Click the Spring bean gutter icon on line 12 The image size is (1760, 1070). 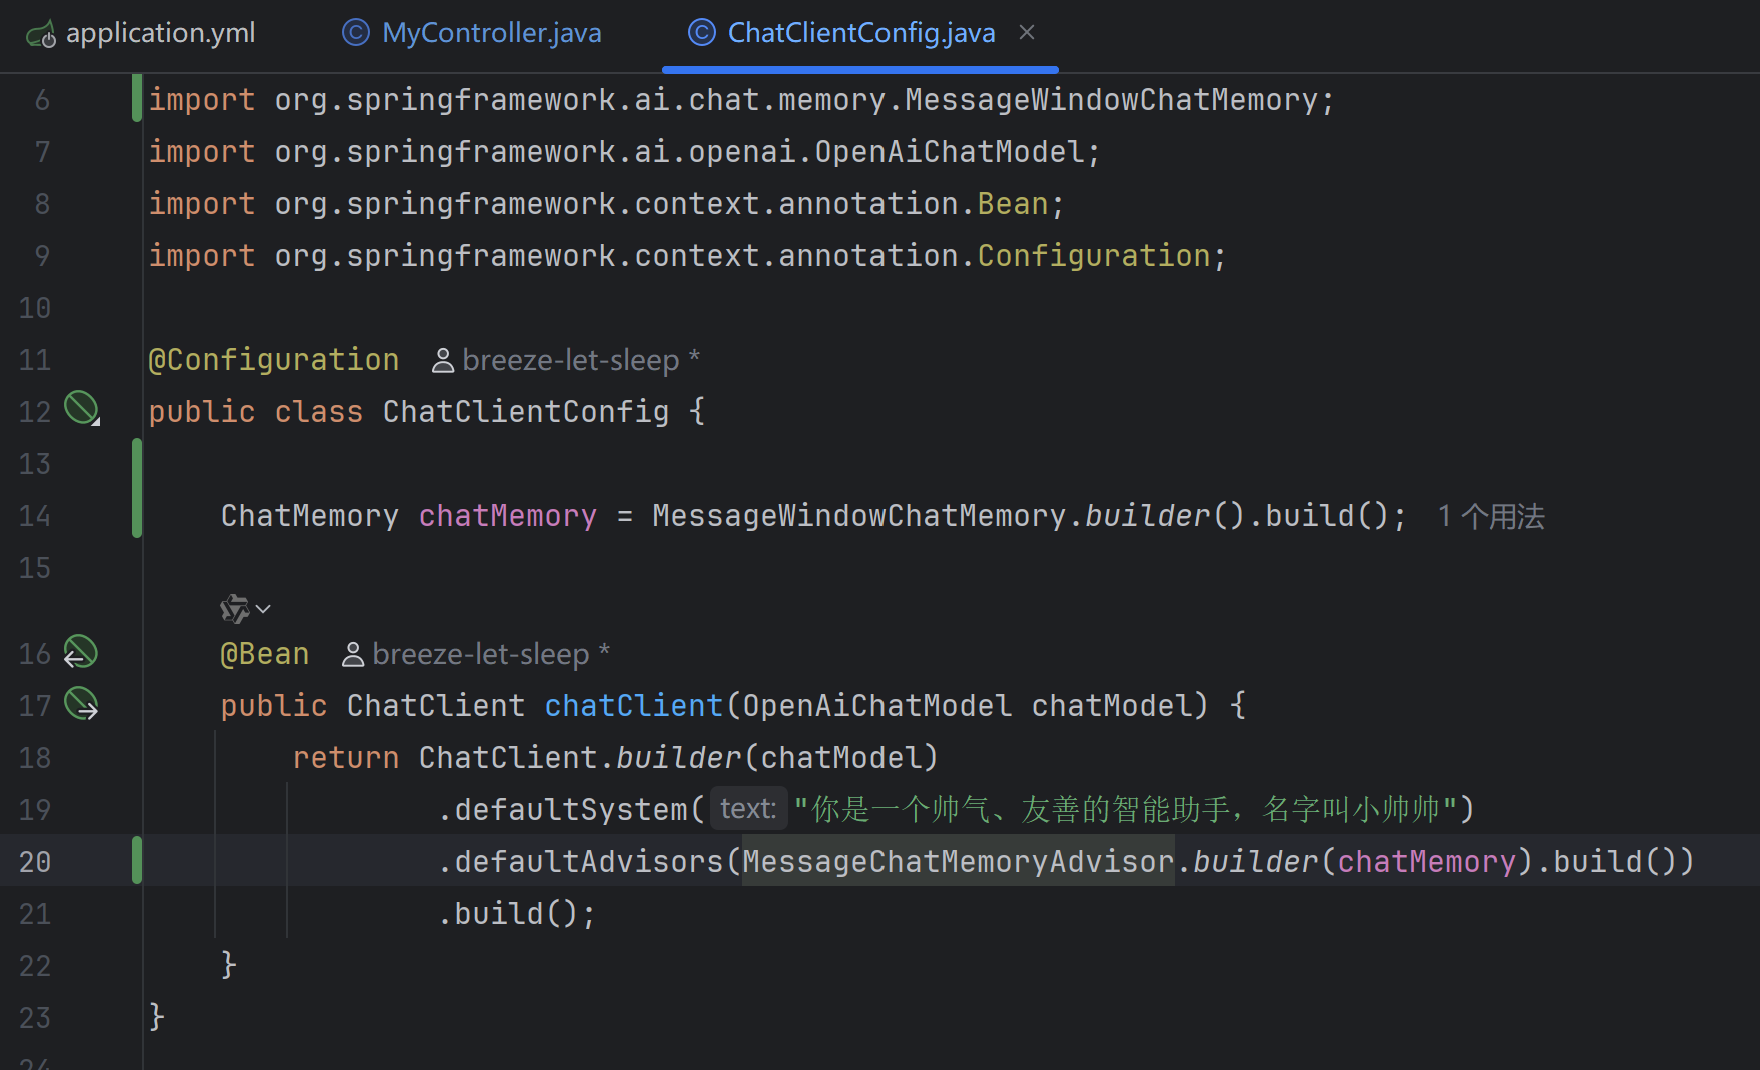(x=82, y=409)
